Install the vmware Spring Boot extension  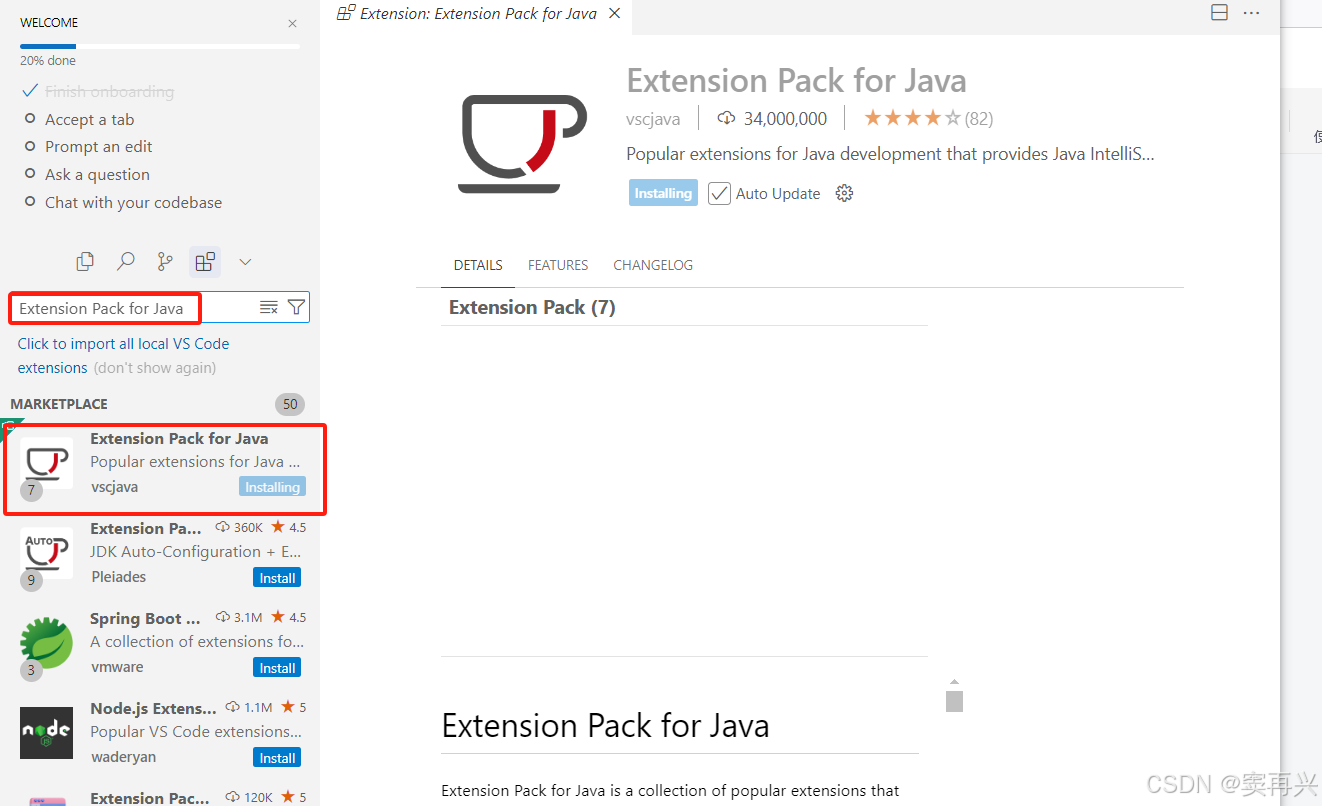tap(277, 668)
